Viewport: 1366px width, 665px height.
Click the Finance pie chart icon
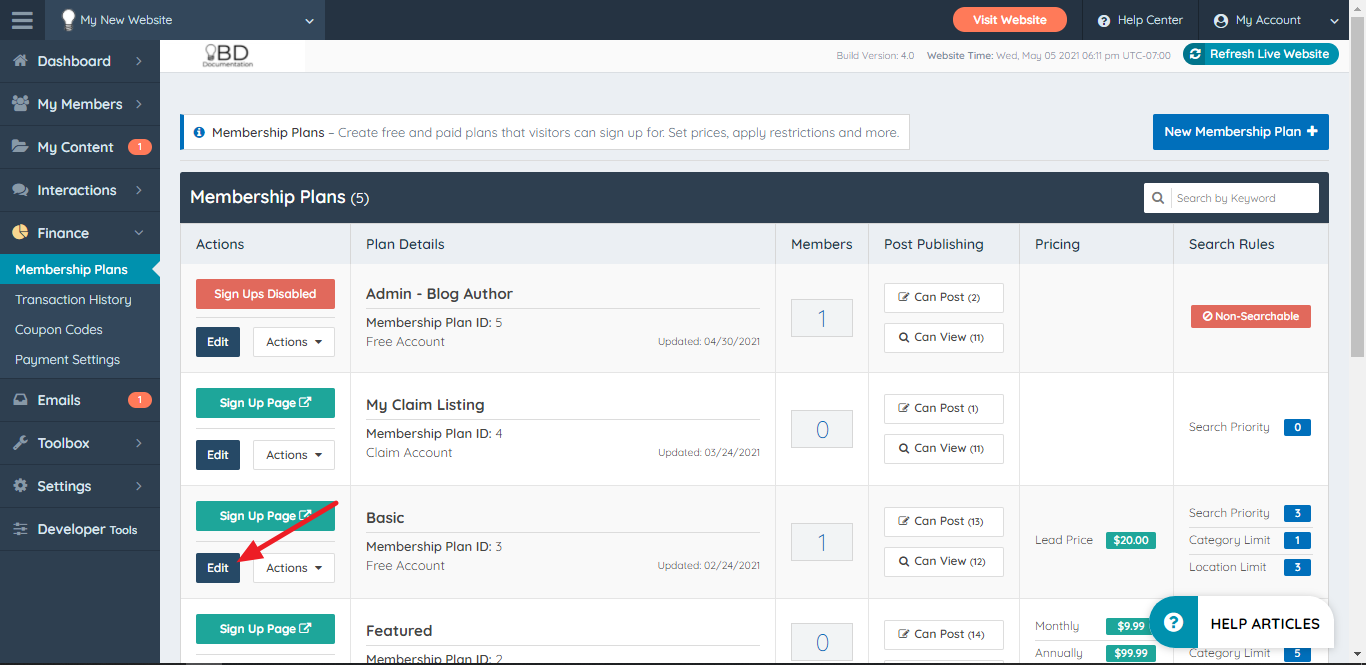point(20,233)
